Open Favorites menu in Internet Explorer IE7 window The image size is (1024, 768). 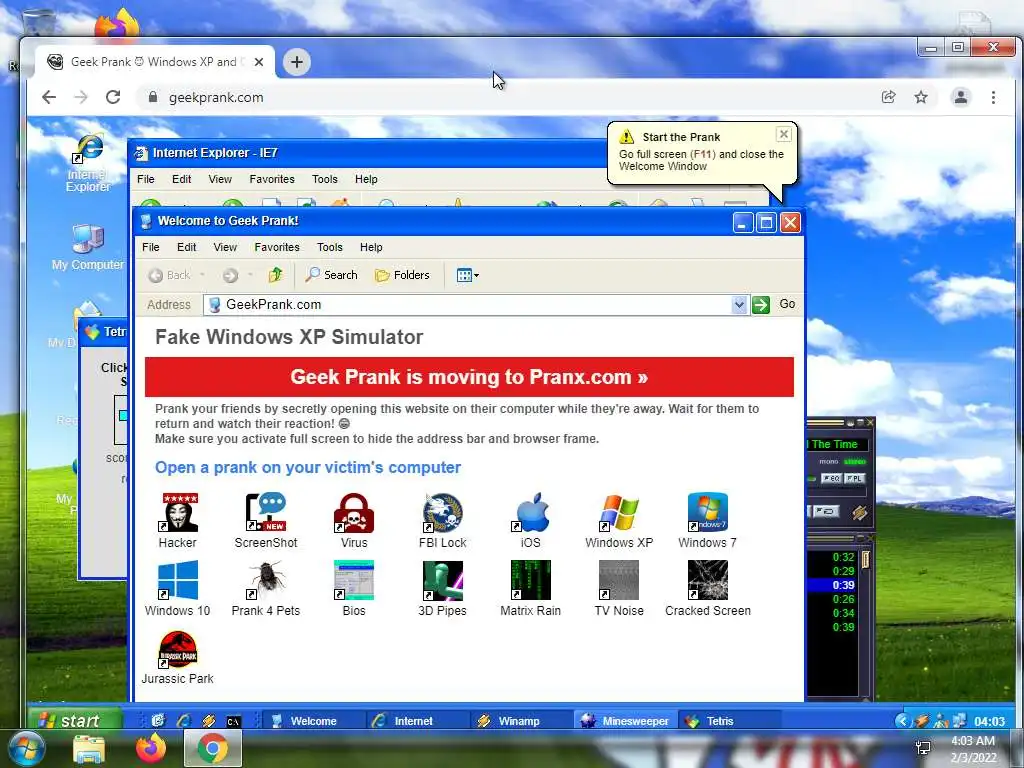coord(272,179)
